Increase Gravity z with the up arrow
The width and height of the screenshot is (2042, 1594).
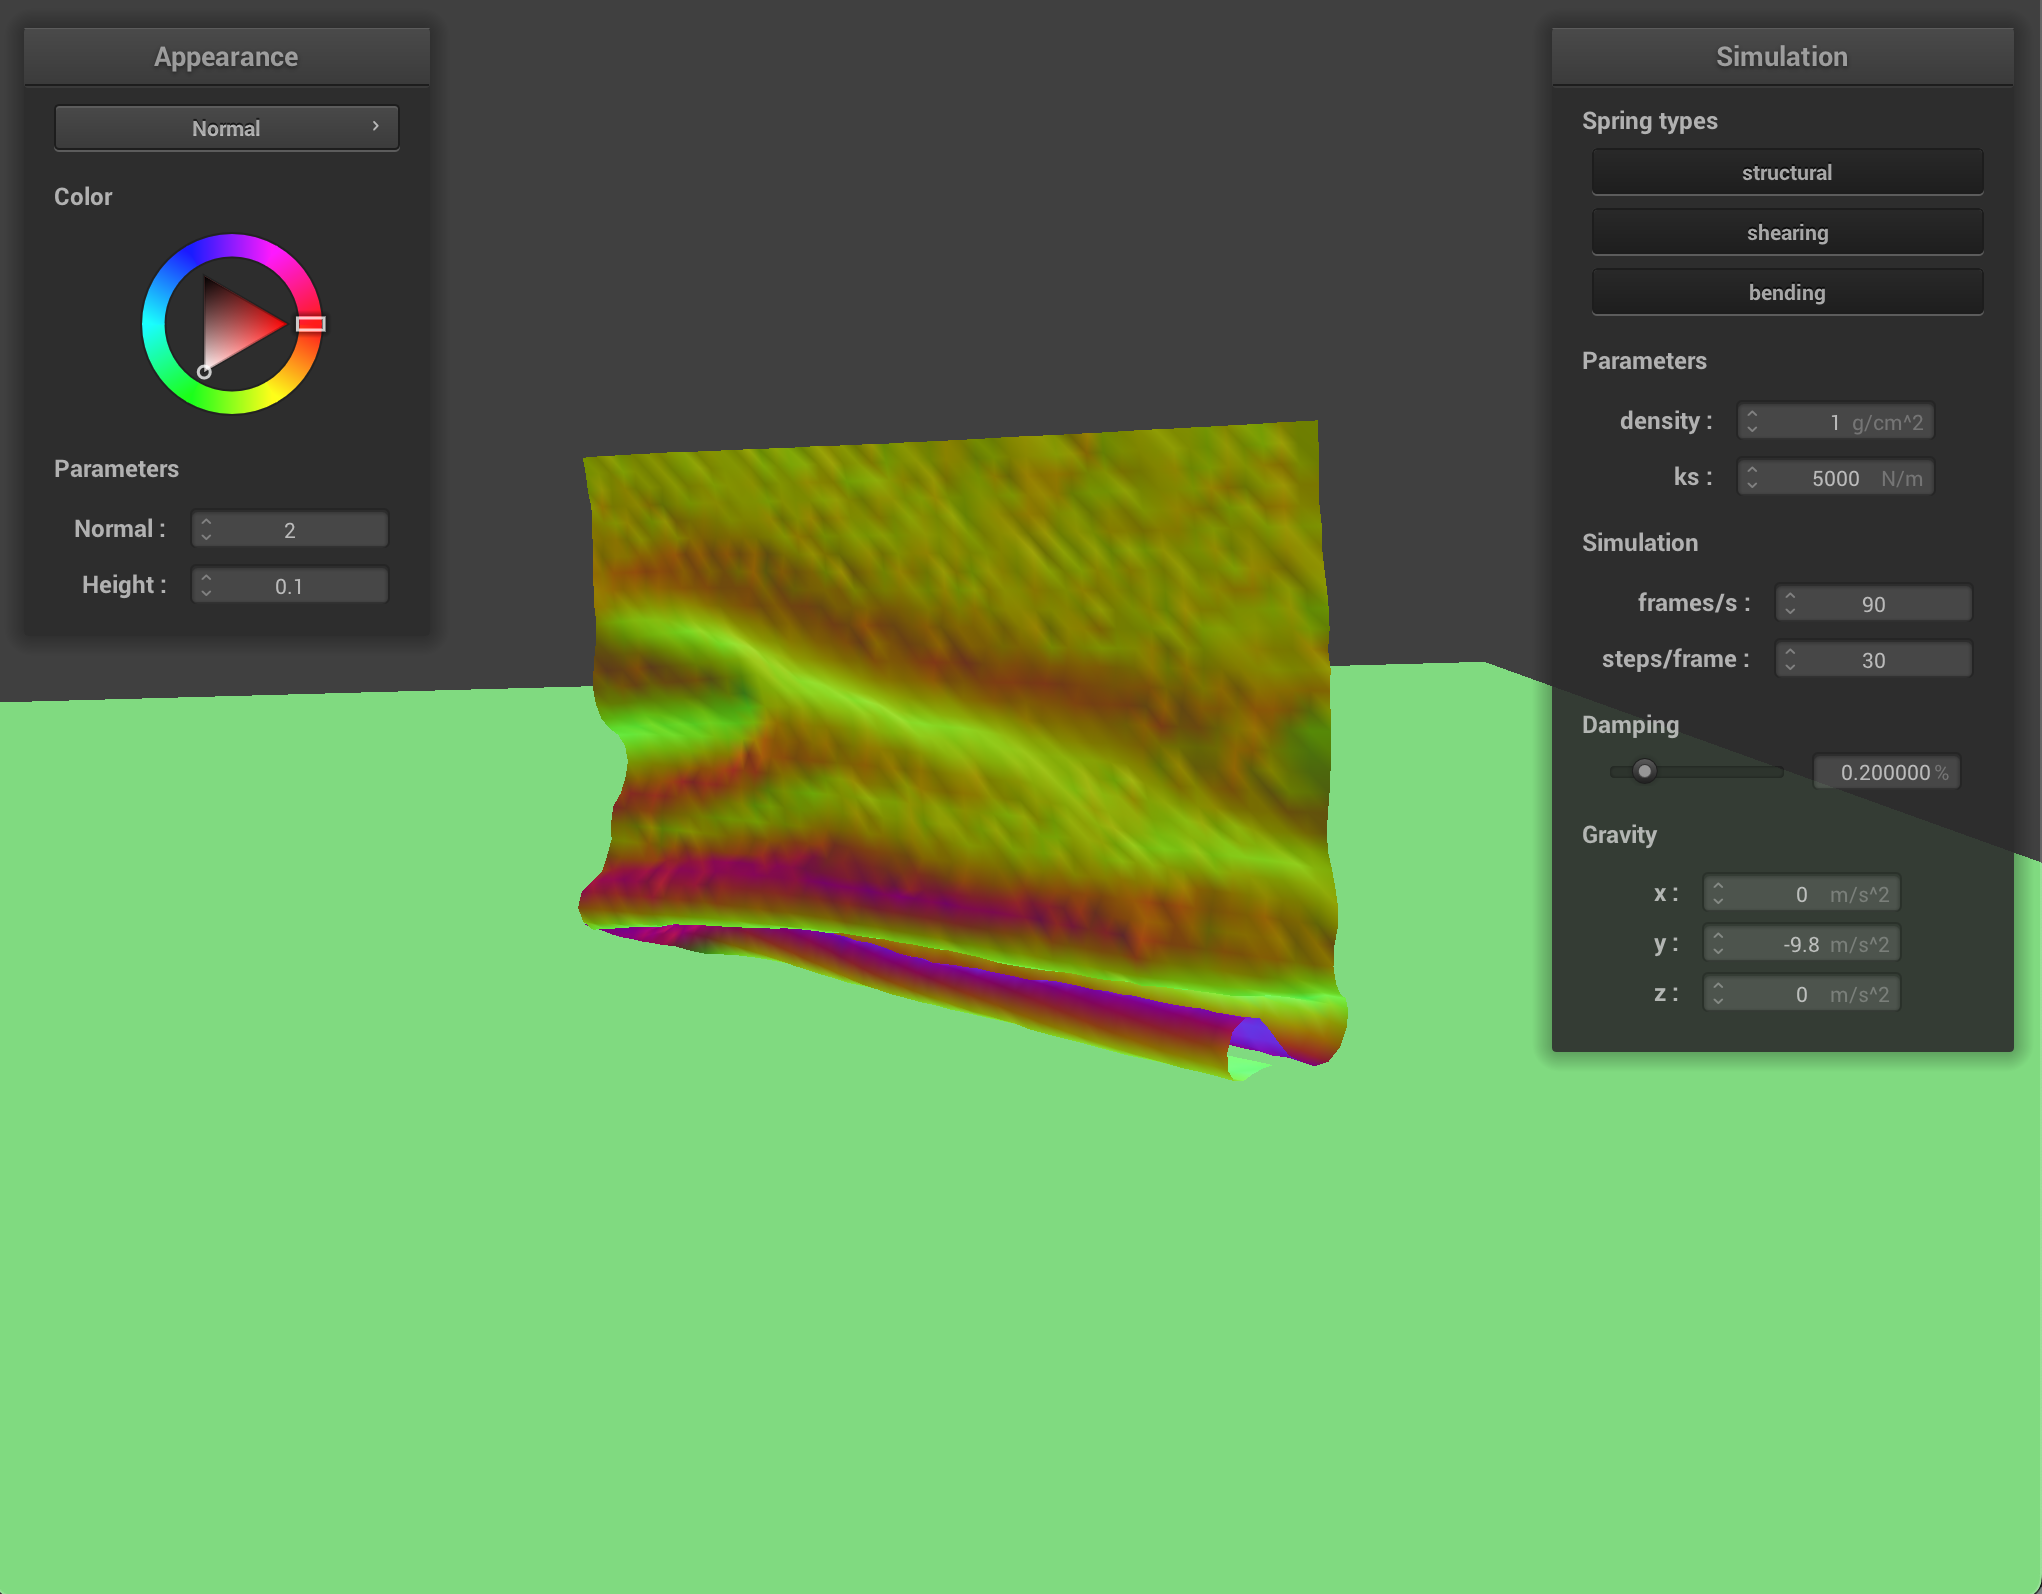pyautogui.click(x=1718, y=985)
